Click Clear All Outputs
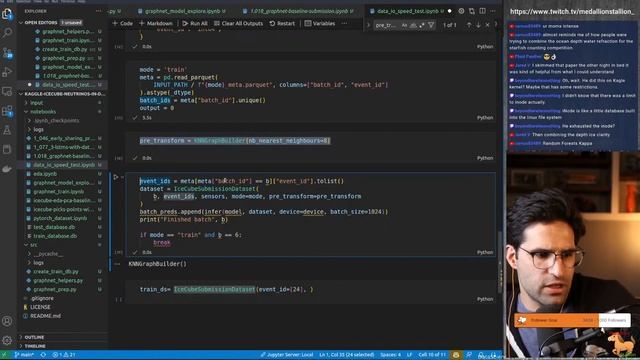 point(238,23)
